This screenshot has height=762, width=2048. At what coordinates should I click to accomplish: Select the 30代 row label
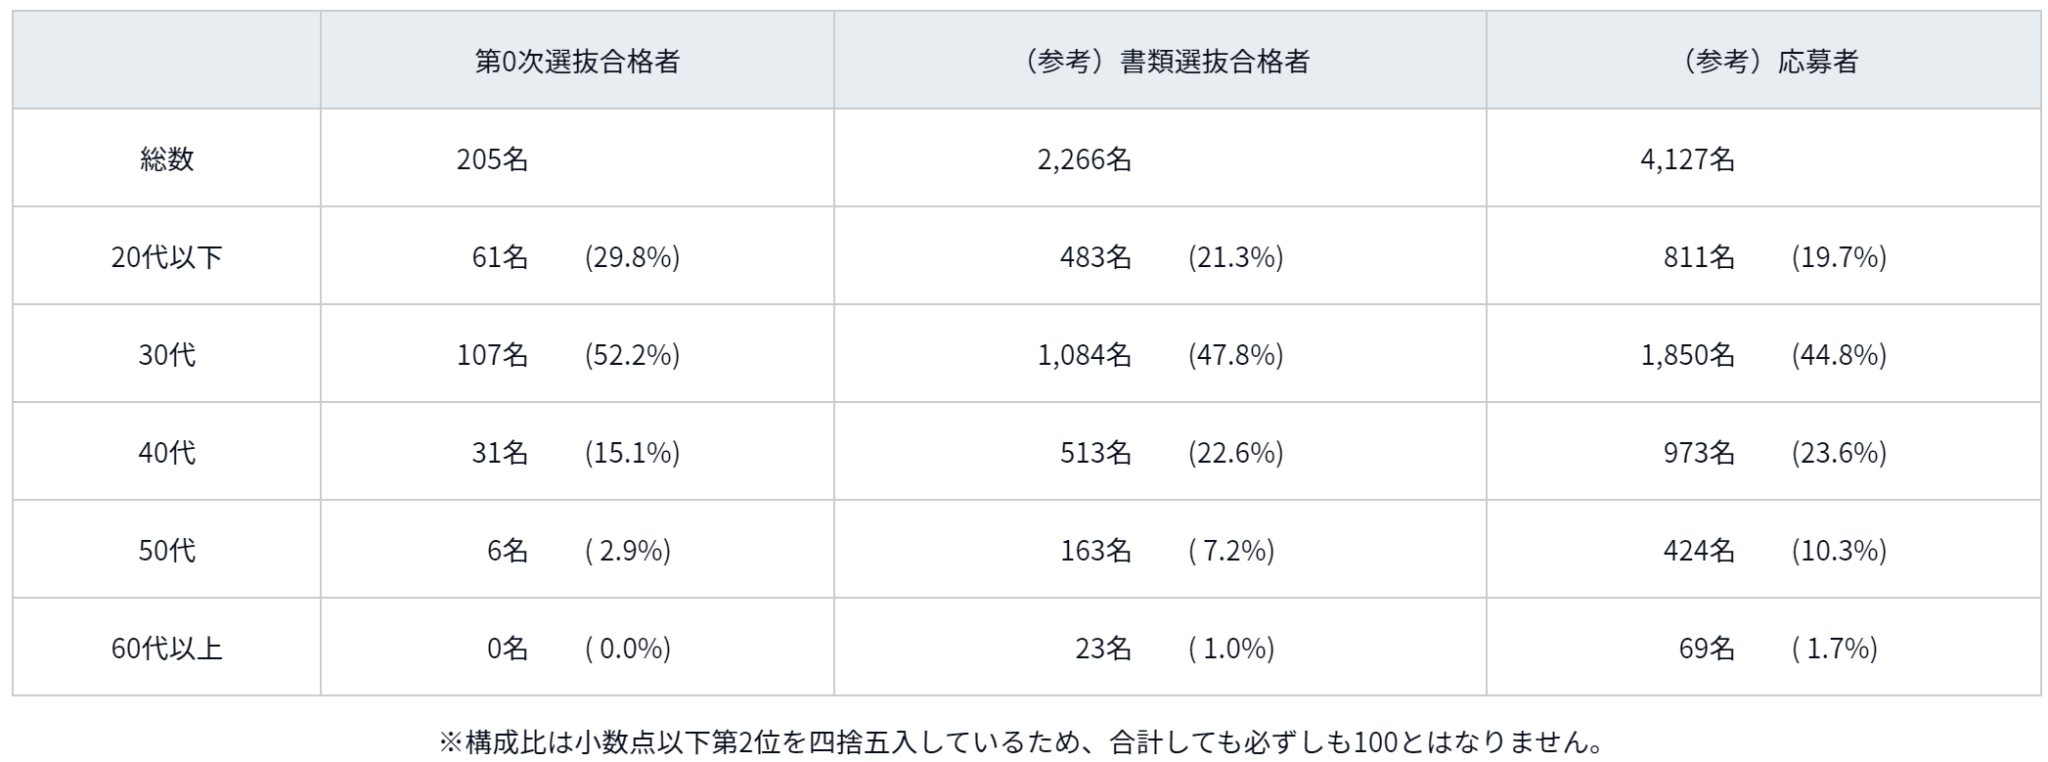[166, 355]
